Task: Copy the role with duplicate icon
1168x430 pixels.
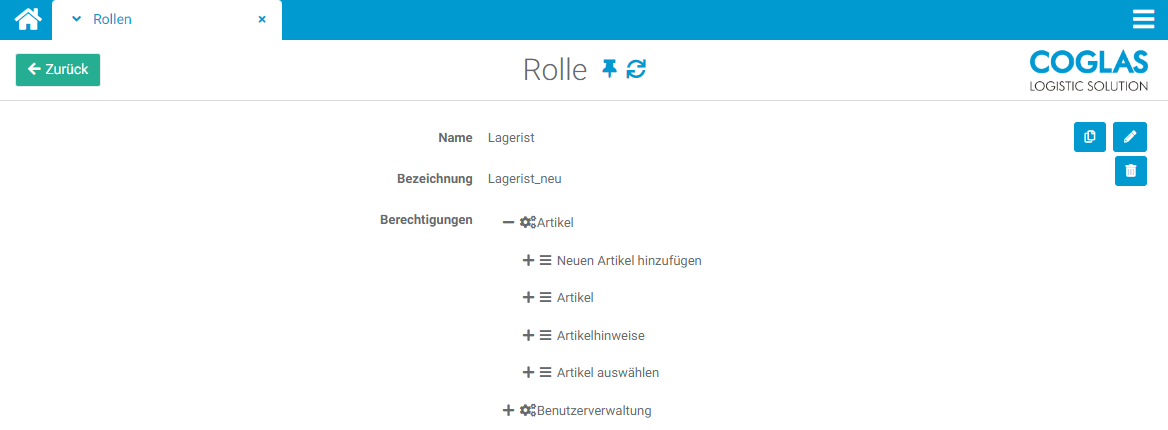Action: [1090, 137]
